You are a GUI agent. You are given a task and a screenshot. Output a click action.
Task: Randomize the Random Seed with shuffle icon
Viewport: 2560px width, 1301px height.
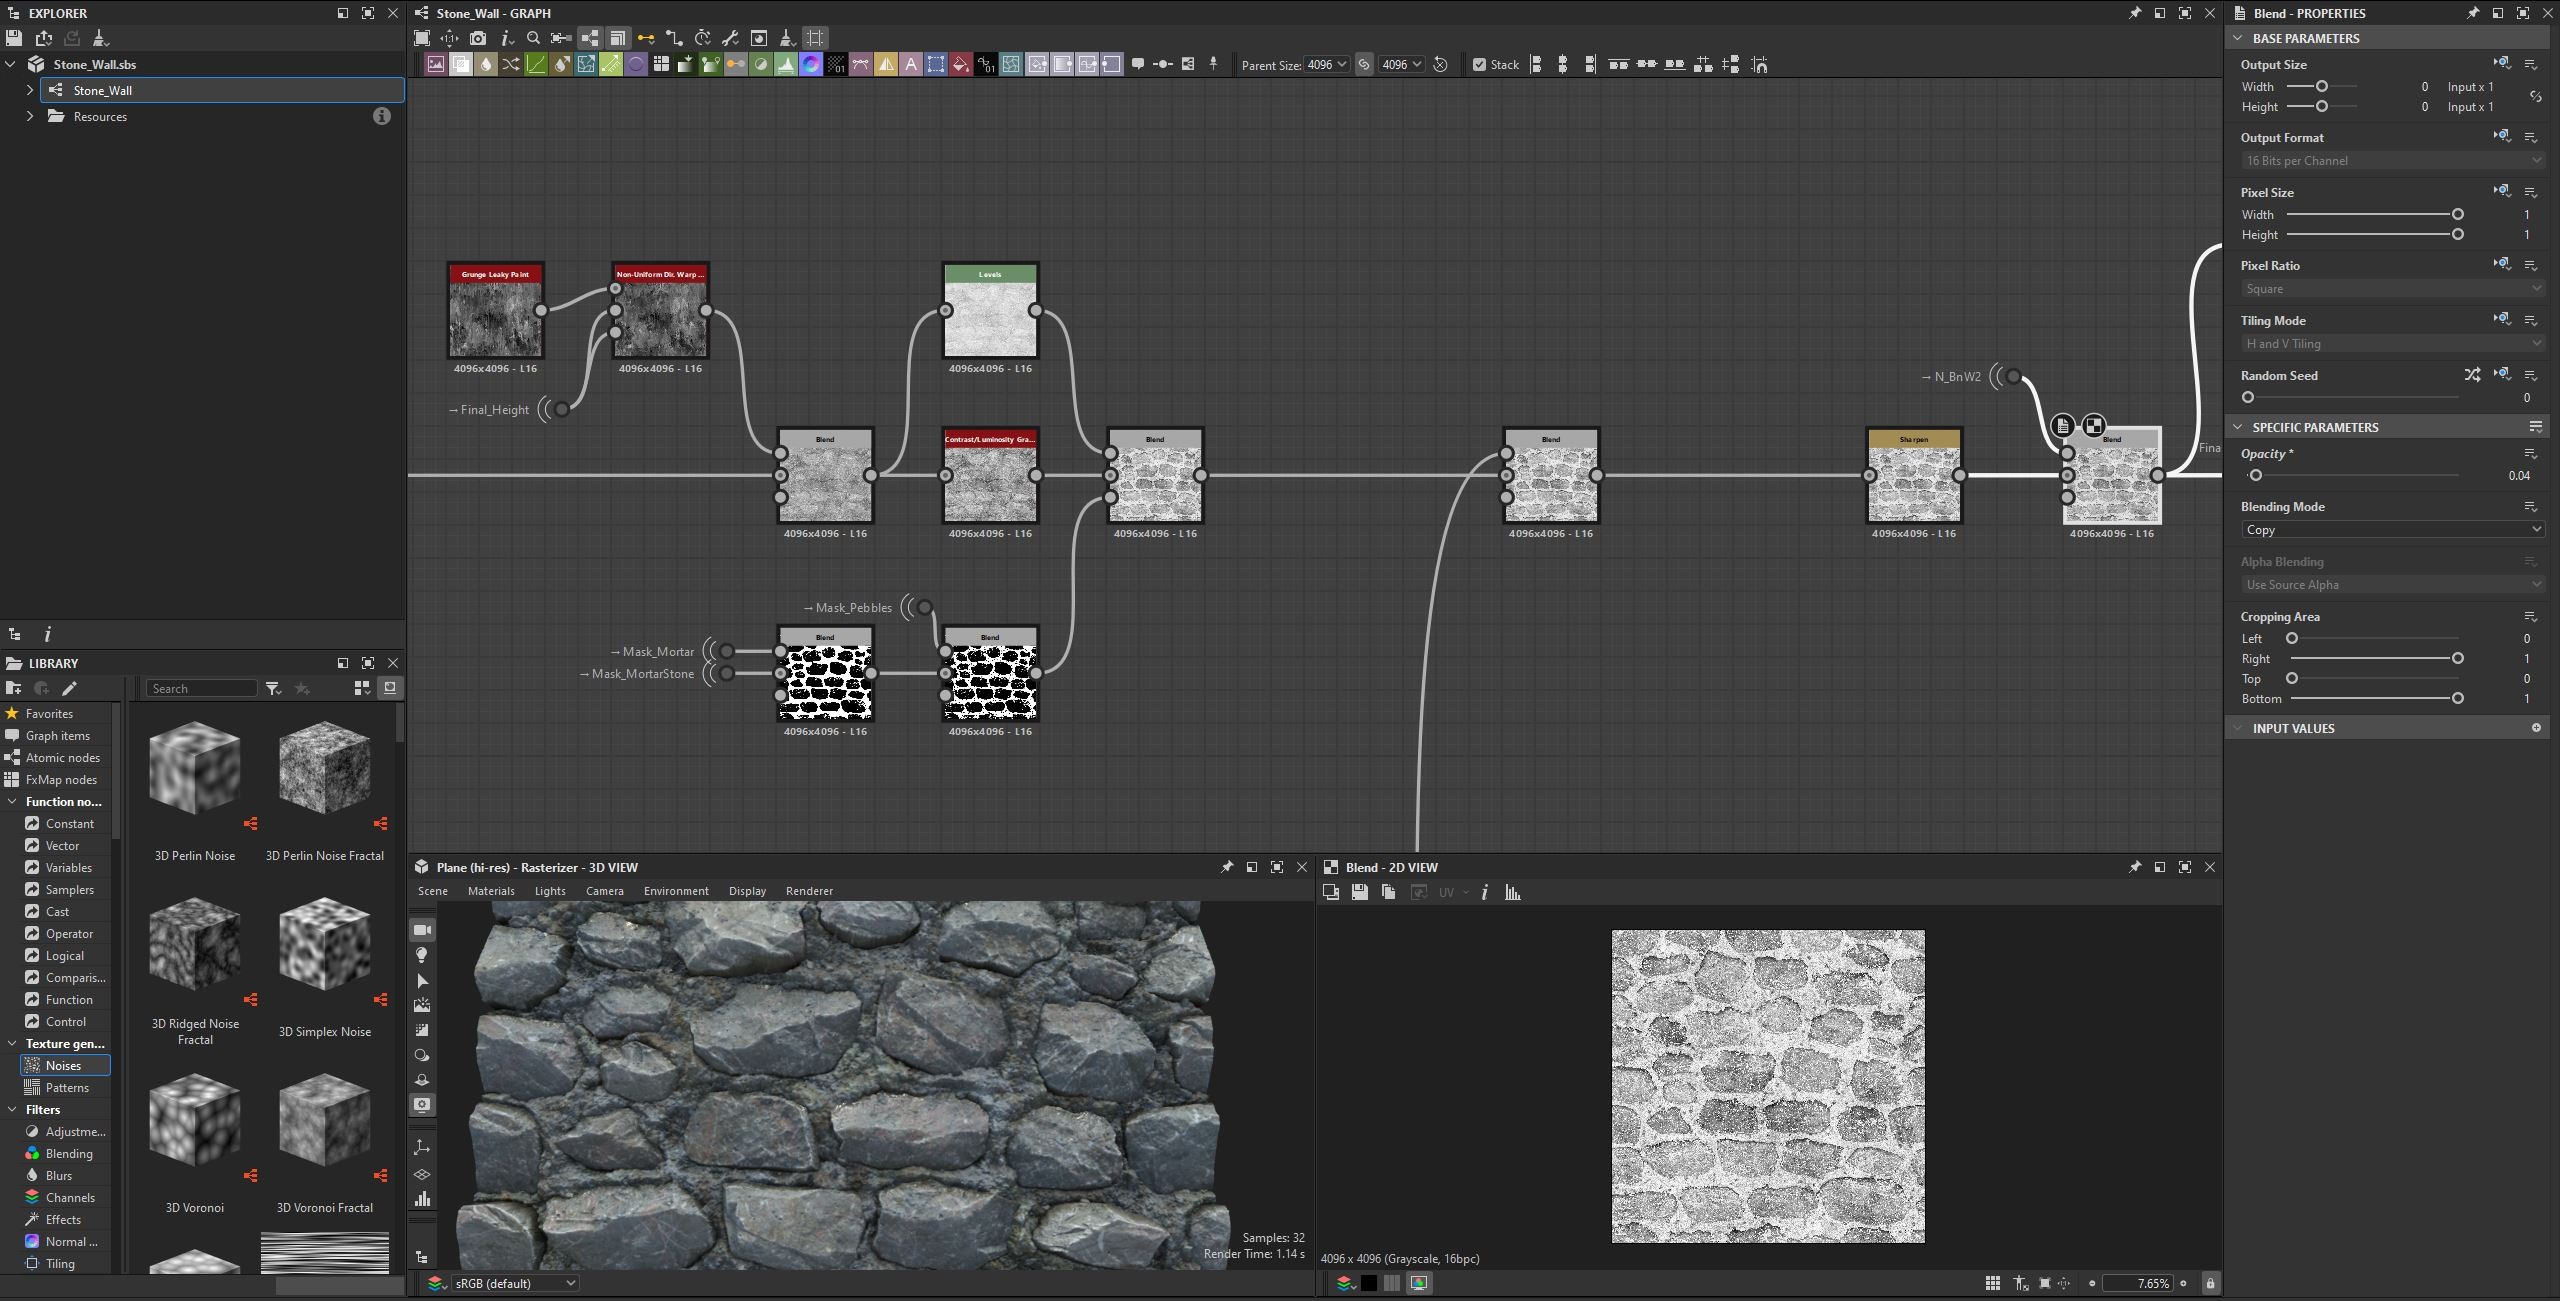click(2472, 375)
